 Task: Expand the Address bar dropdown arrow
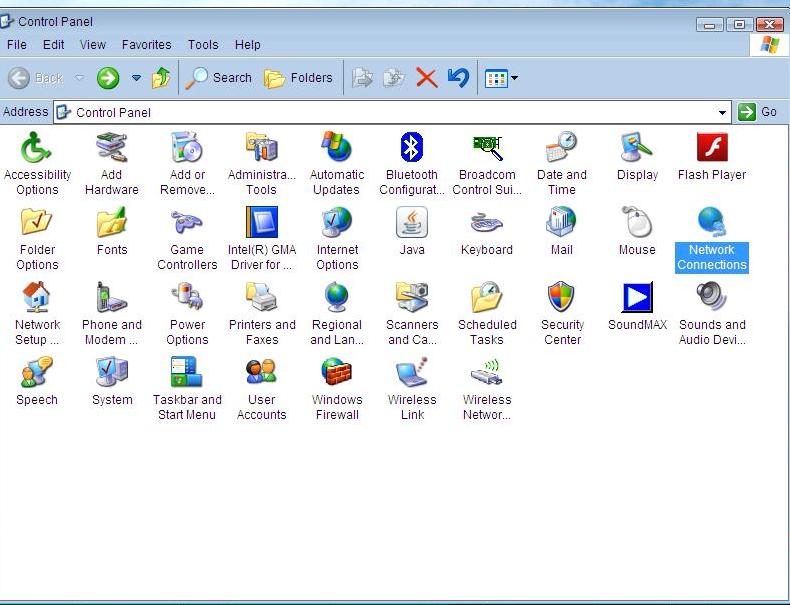(722, 112)
